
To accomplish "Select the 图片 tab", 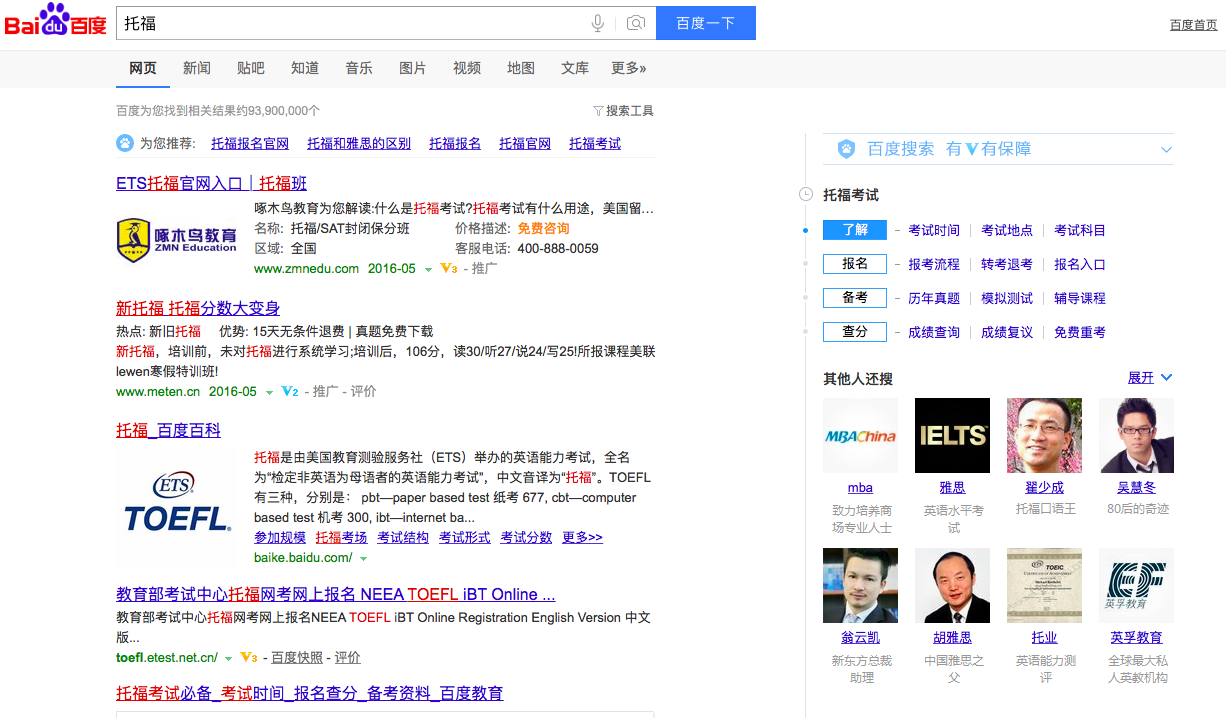I will pyautogui.click(x=413, y=68).
